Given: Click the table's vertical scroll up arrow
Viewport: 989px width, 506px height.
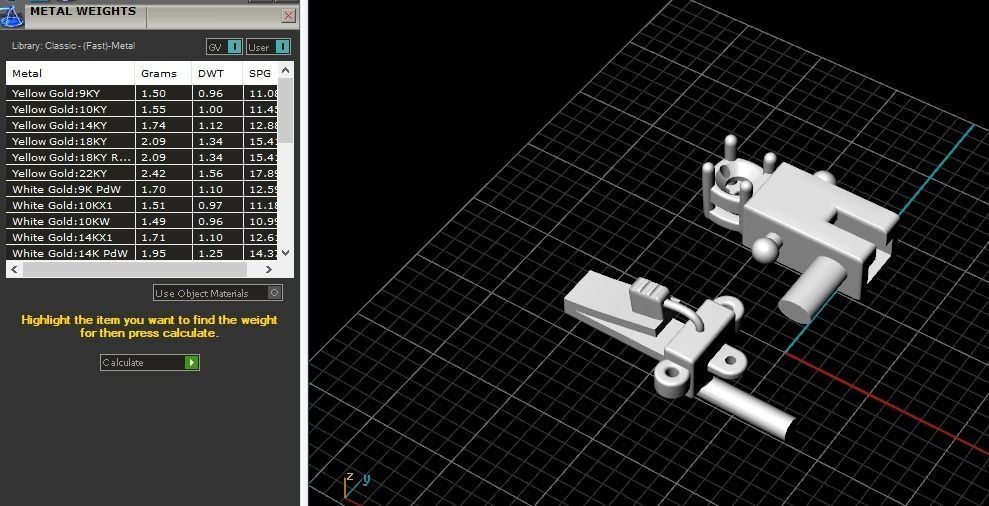Looking at the screenshot, I should click(285, 70).
